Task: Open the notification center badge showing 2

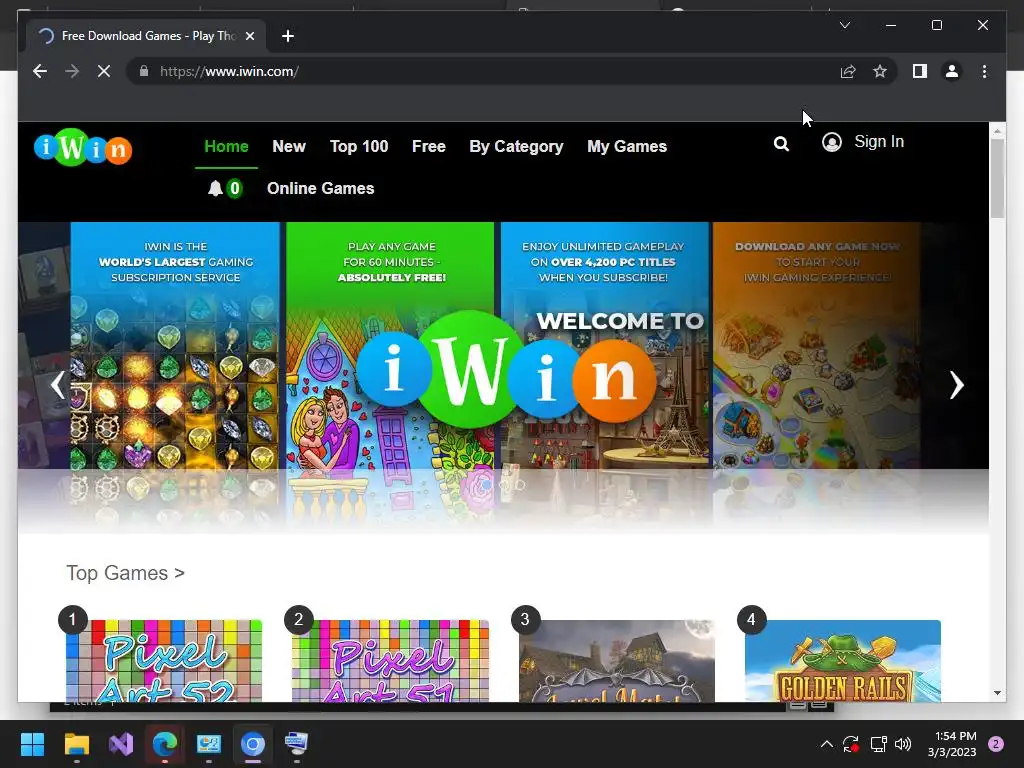Action: 996,744
